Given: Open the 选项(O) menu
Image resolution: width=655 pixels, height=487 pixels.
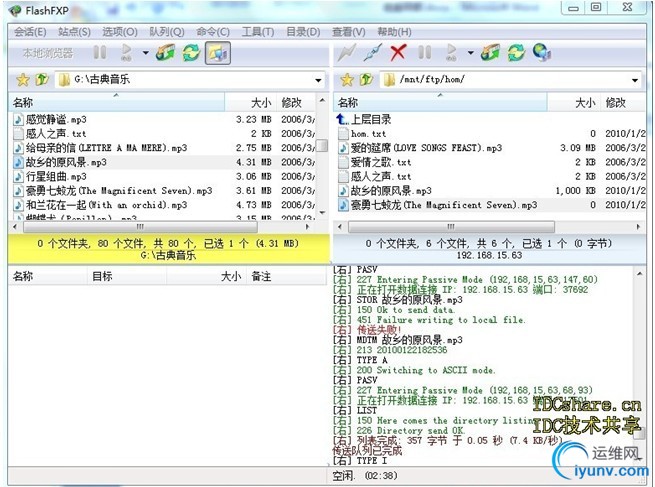Looking at the screenshot, I should tap(120, 32).
